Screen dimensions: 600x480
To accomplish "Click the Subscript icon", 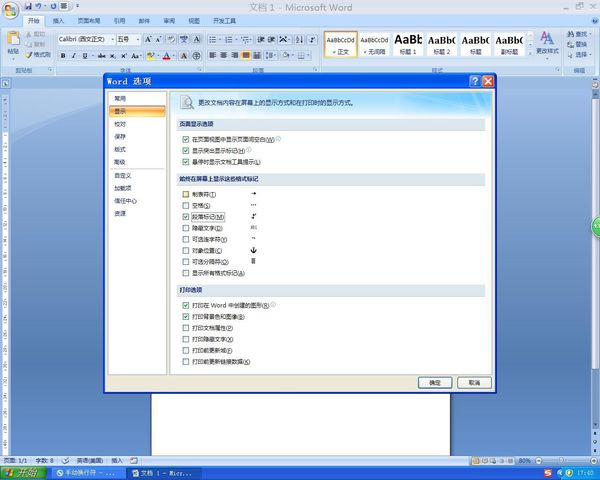I will pyautogui.click(x=112, y=56).
